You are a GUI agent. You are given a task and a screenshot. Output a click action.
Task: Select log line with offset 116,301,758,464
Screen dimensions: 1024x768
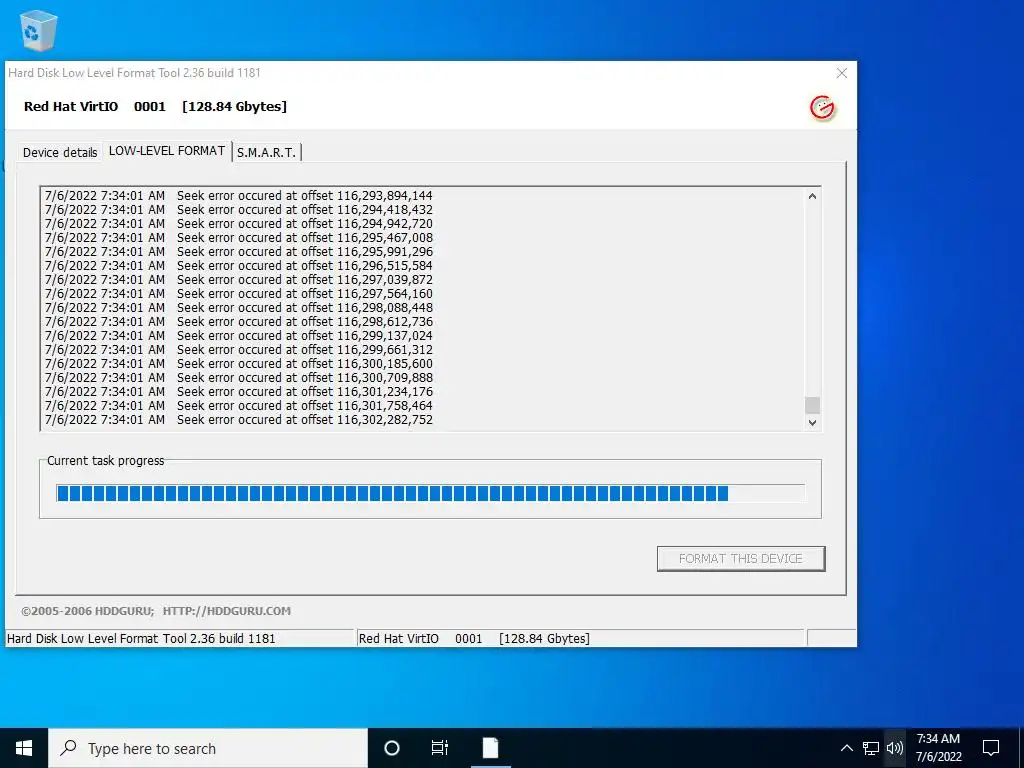(238, 406)
